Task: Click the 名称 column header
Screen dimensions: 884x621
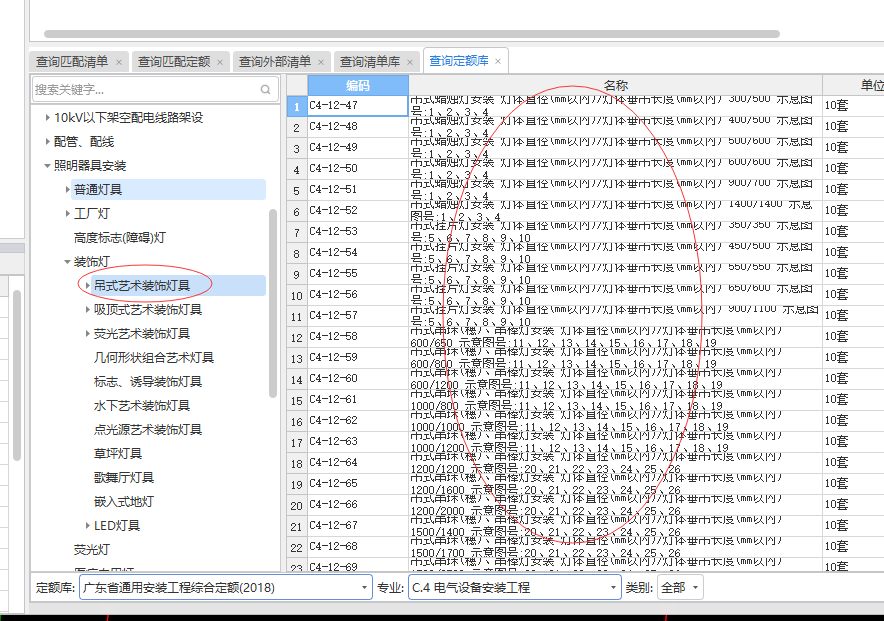Action: point(615,85)
